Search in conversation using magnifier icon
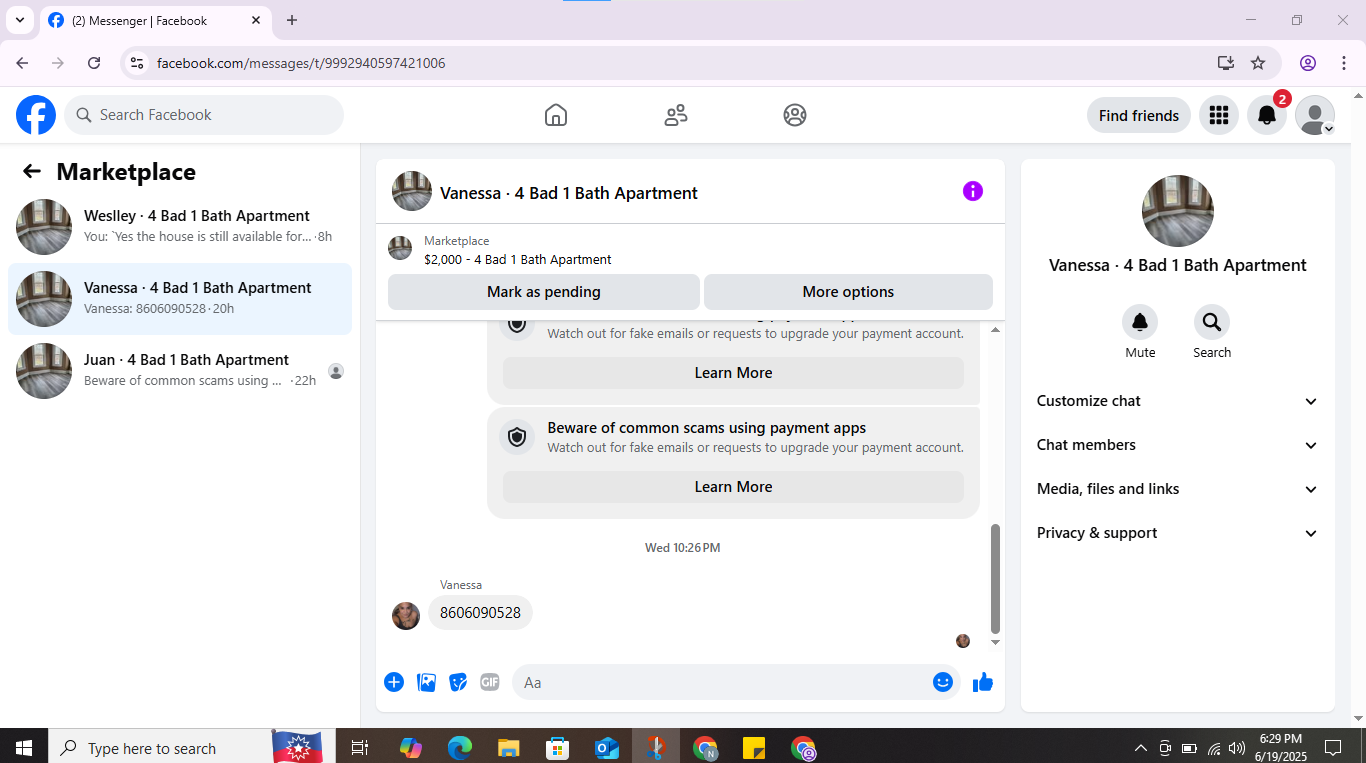Screen dimensions: 1366x763 pyautogui.click(x=1212, y=322)
